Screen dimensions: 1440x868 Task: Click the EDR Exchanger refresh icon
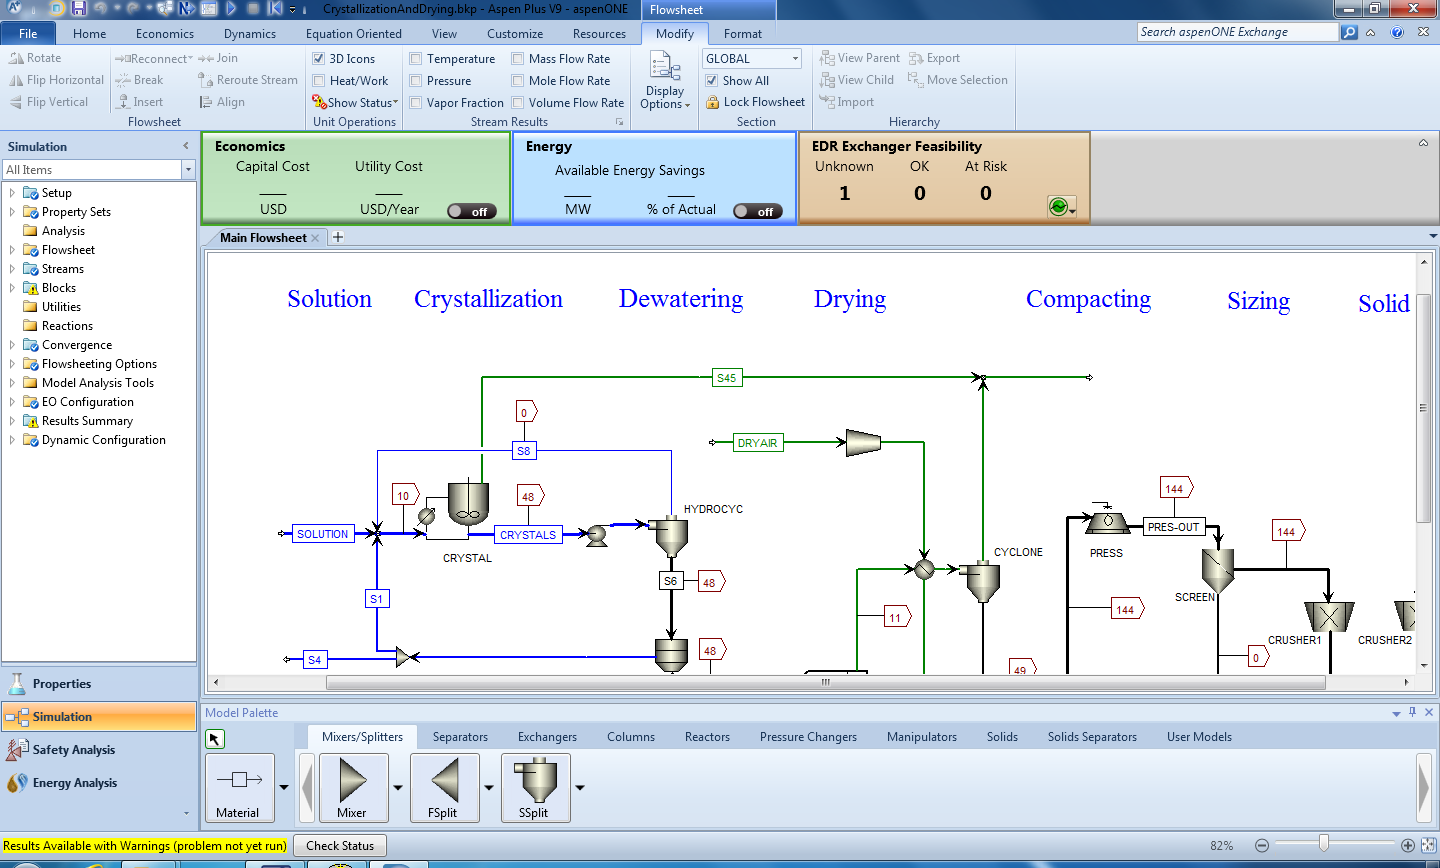tap(1058, 206)
